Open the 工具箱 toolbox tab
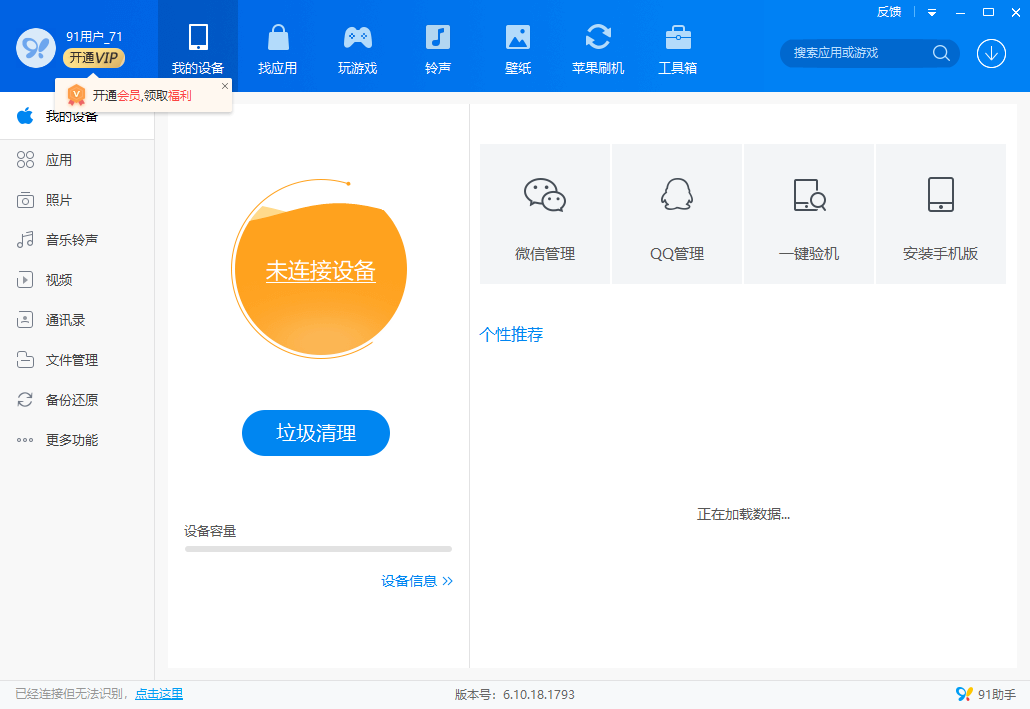The height and width of the screenshot is (709, 1030). point(677,50)
